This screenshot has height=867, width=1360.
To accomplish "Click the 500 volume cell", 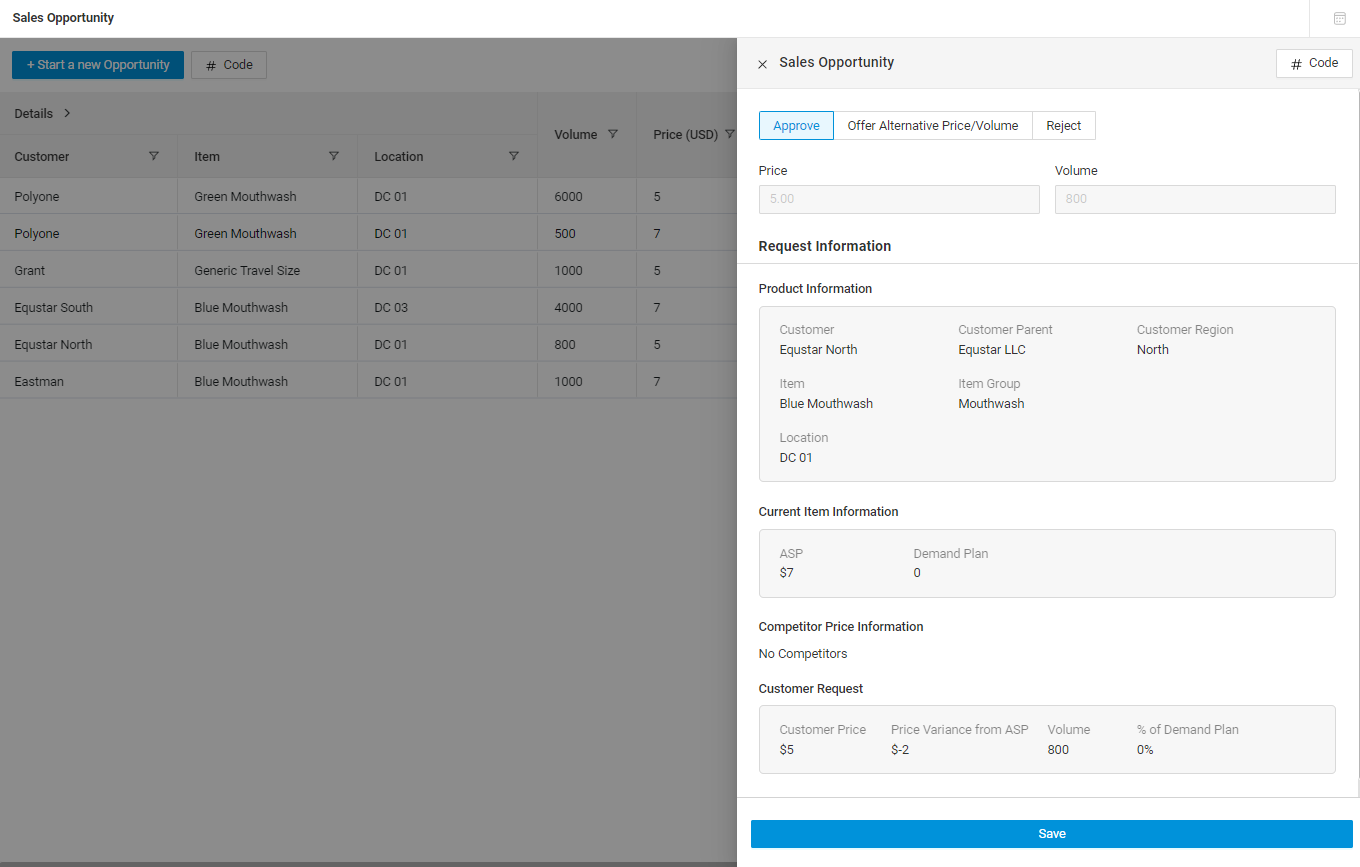I will [x=587, y=233].
